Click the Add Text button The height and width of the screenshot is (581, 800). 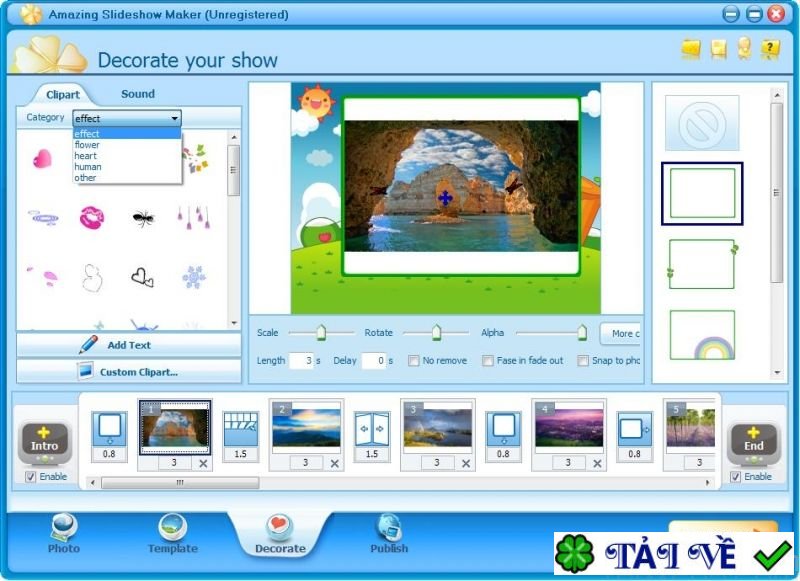(129, 344)
